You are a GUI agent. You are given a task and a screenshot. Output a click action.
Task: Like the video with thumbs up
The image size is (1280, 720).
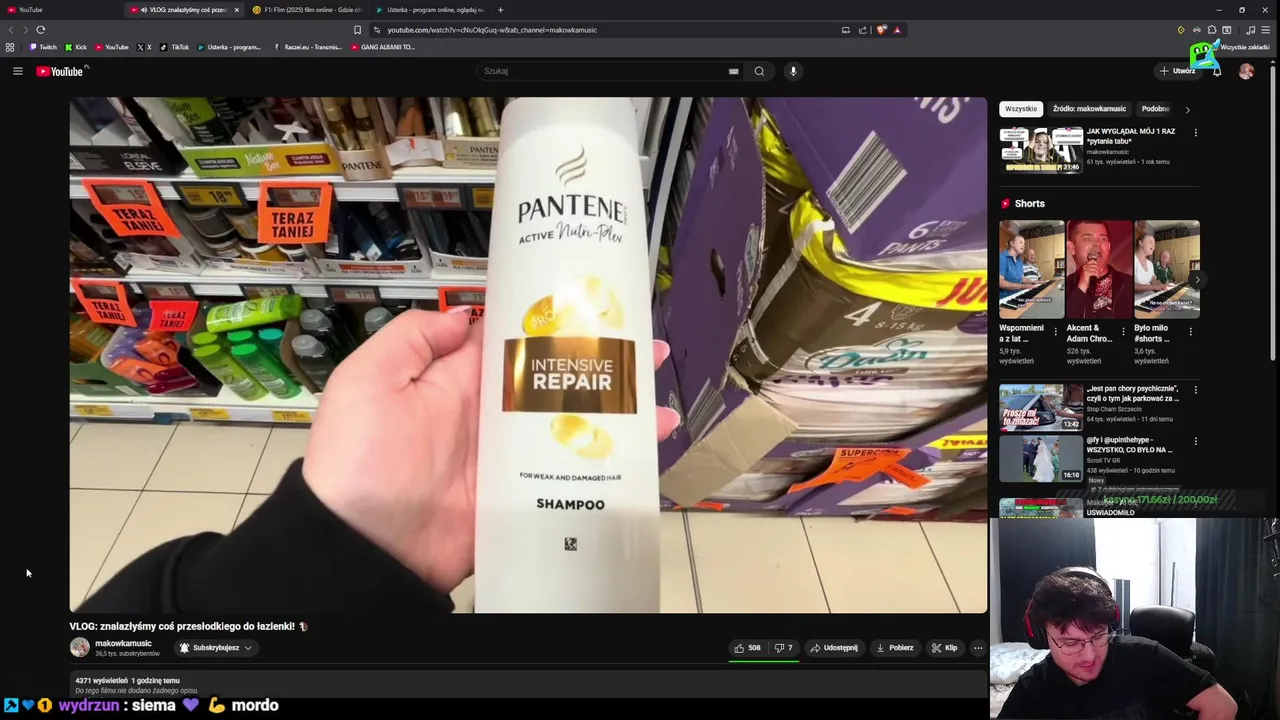[x=747, y=648]
